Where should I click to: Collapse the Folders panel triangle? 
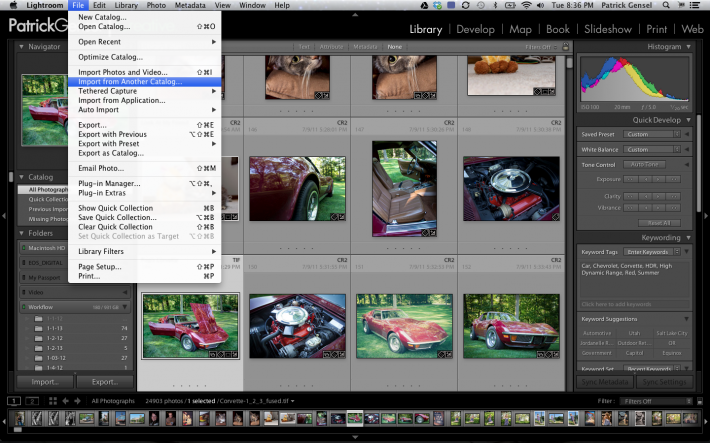(x=21, y=233)
